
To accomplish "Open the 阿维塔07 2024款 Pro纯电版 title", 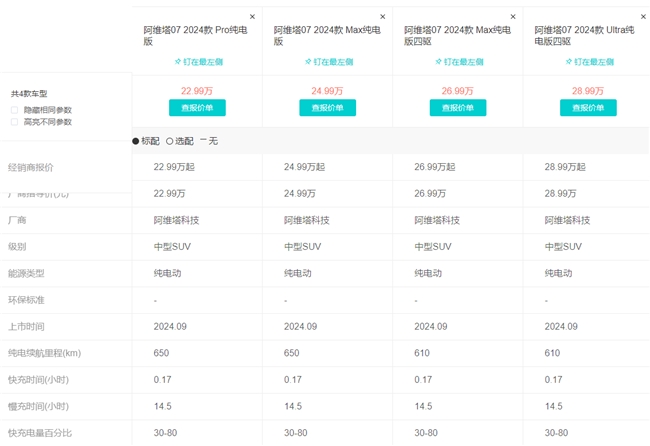I will point(195,36).
